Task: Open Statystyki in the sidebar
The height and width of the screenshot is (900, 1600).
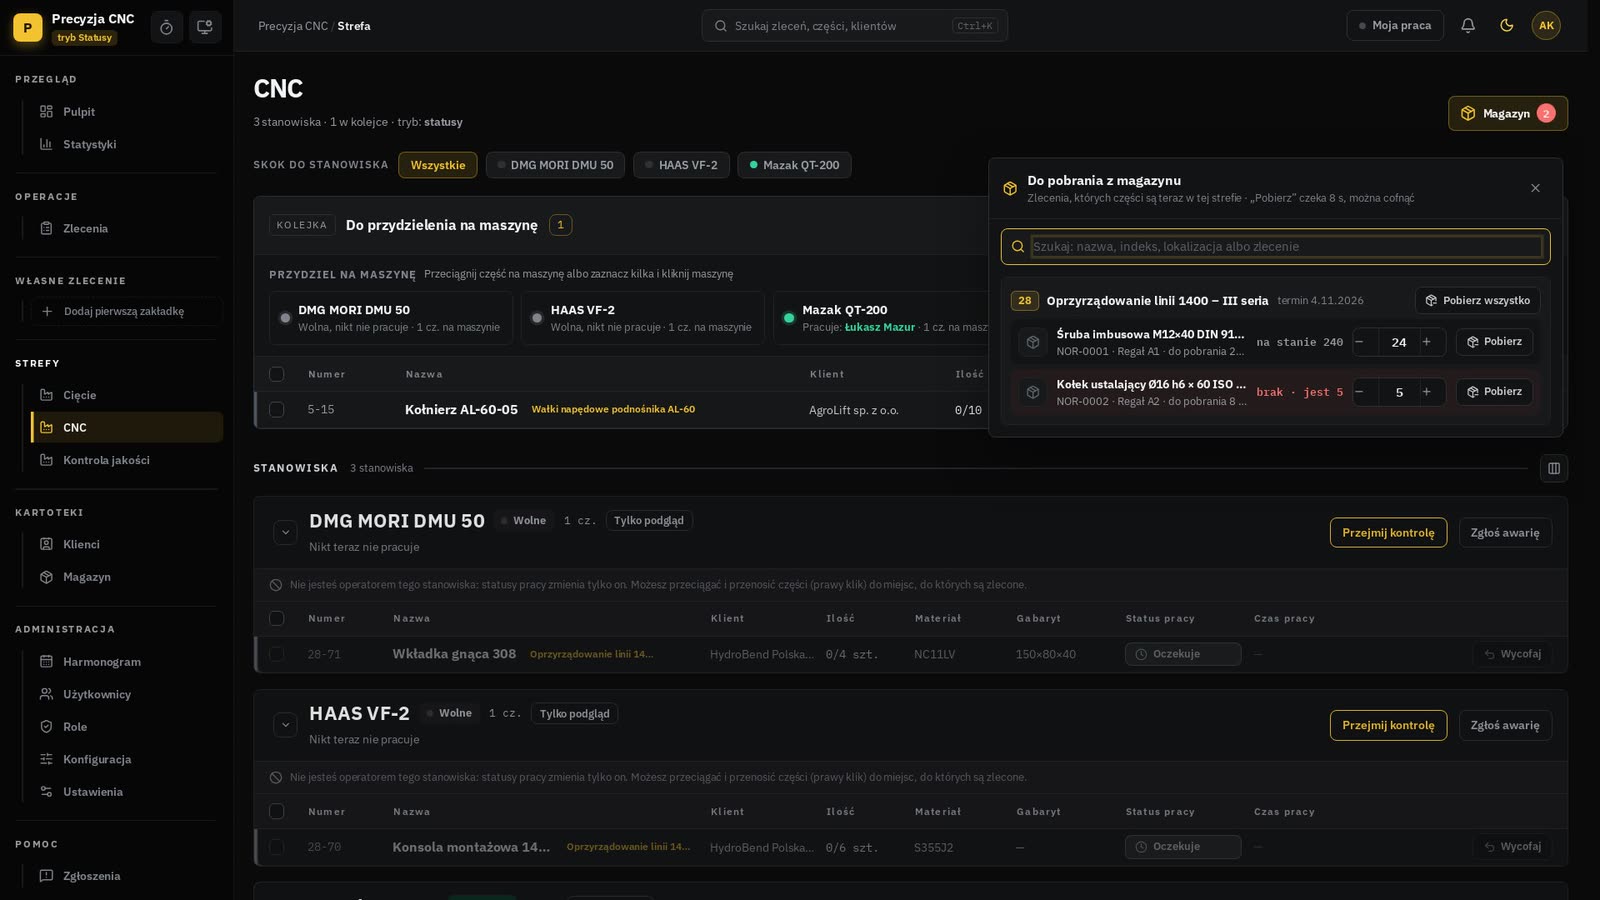Action: tap(127, 144)
